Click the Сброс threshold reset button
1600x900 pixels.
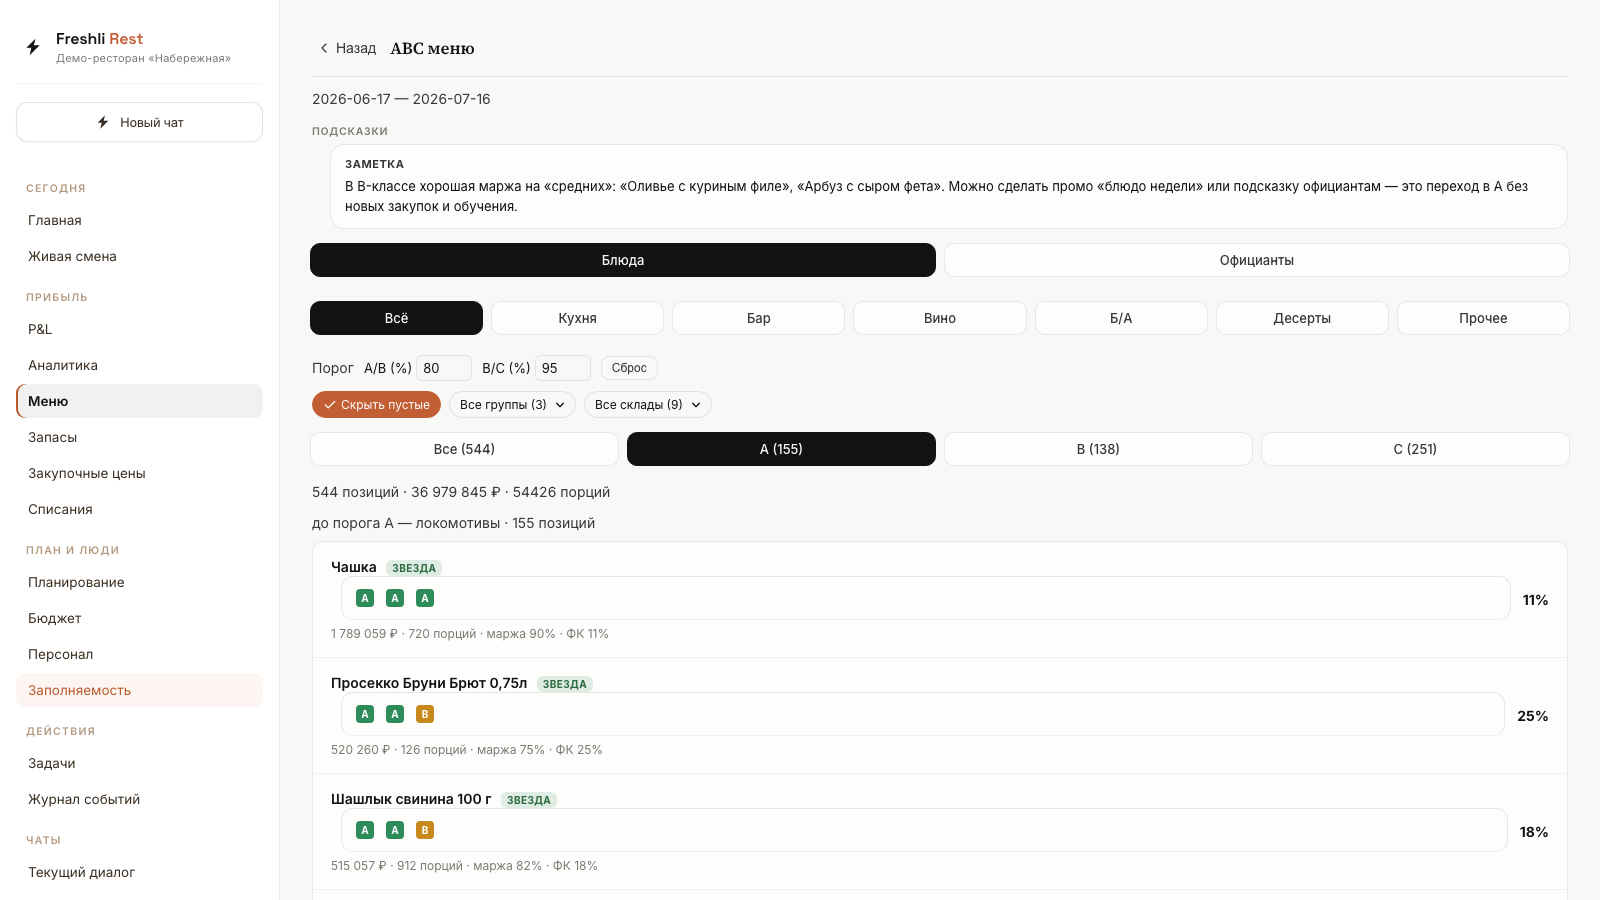pyautogui.click(x=629, y=368)
